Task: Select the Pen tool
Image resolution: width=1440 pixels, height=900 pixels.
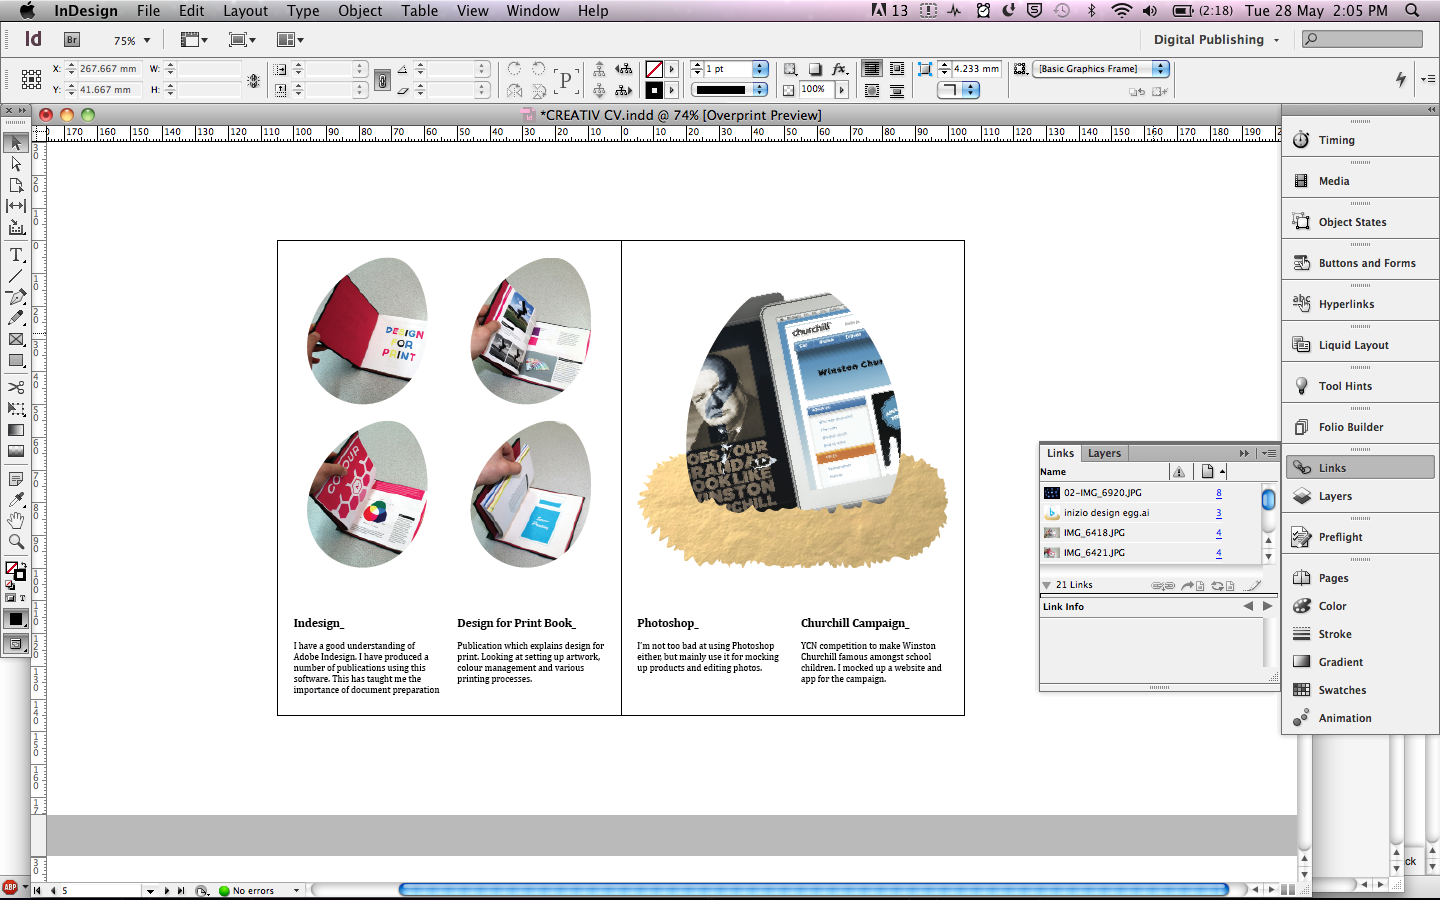Action: [x=16, y=297]
